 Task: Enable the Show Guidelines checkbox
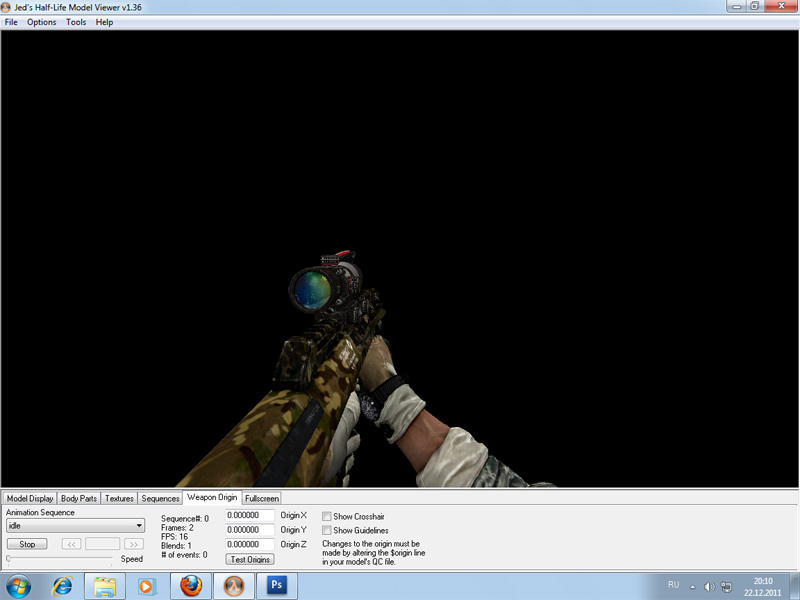(327, 531)
